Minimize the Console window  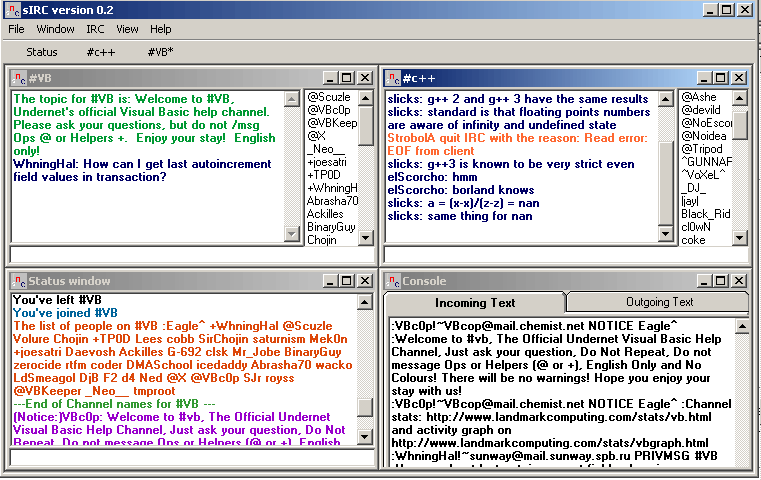tap(704, 281)
